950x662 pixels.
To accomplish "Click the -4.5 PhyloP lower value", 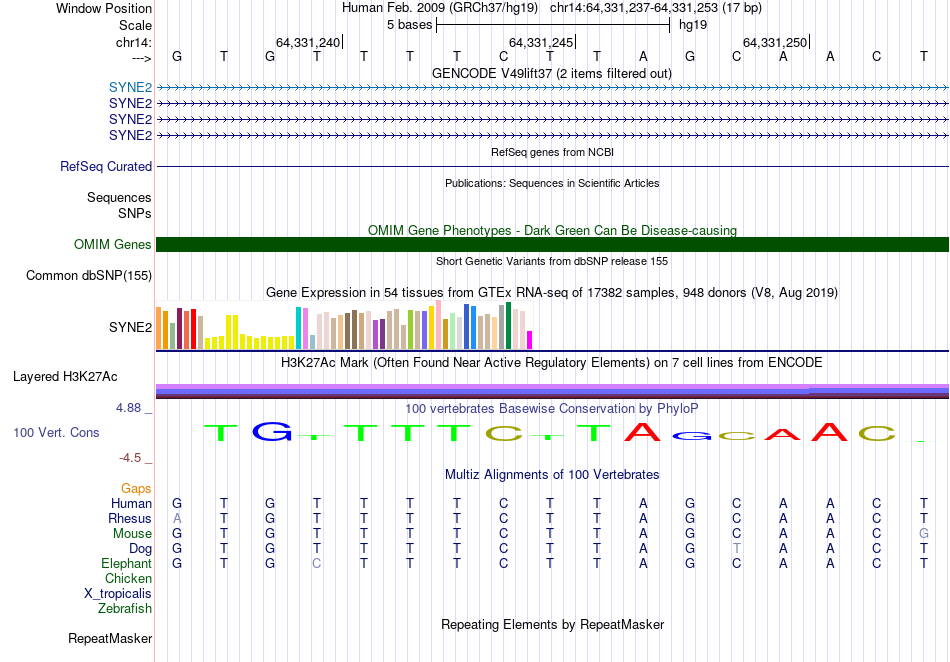I will (x=130, y=458).
